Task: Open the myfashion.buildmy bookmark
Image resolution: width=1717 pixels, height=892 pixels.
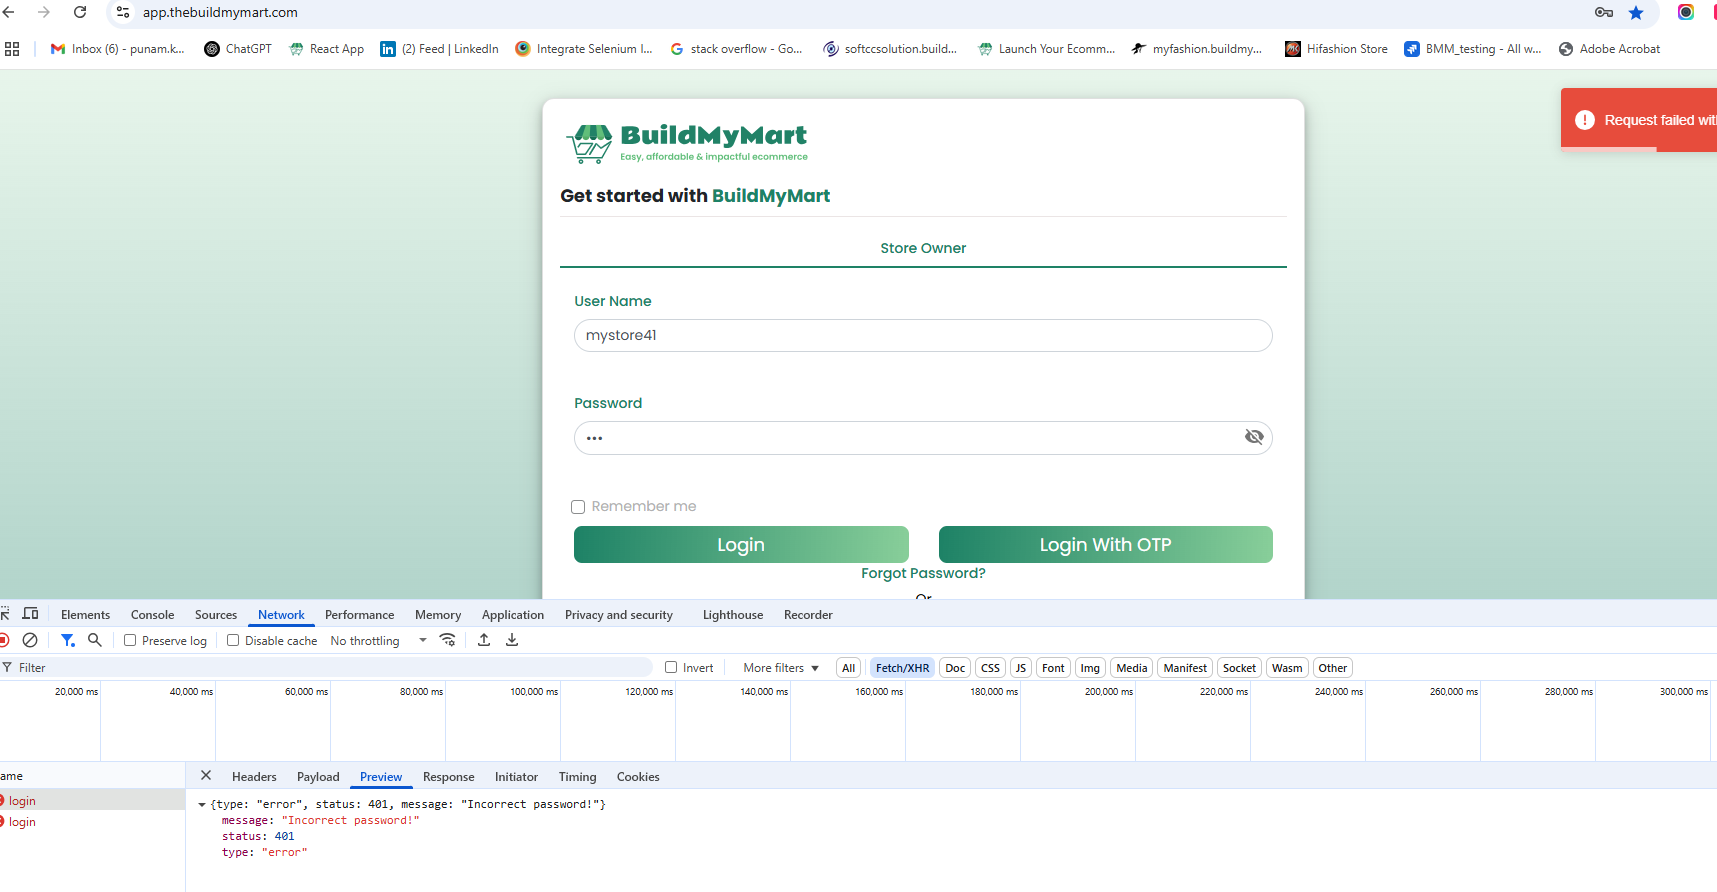Action: click(x=1197, y=48)
